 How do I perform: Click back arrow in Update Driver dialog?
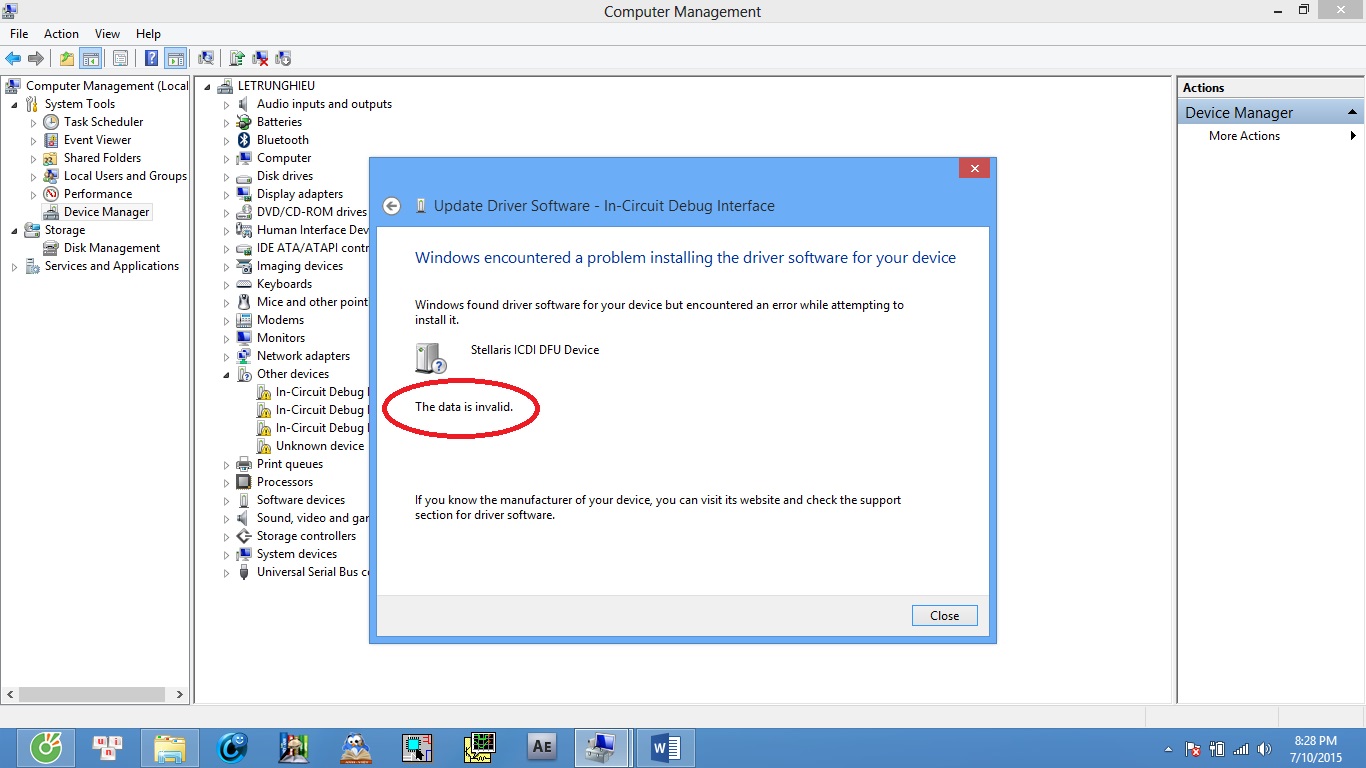point(392,206)
